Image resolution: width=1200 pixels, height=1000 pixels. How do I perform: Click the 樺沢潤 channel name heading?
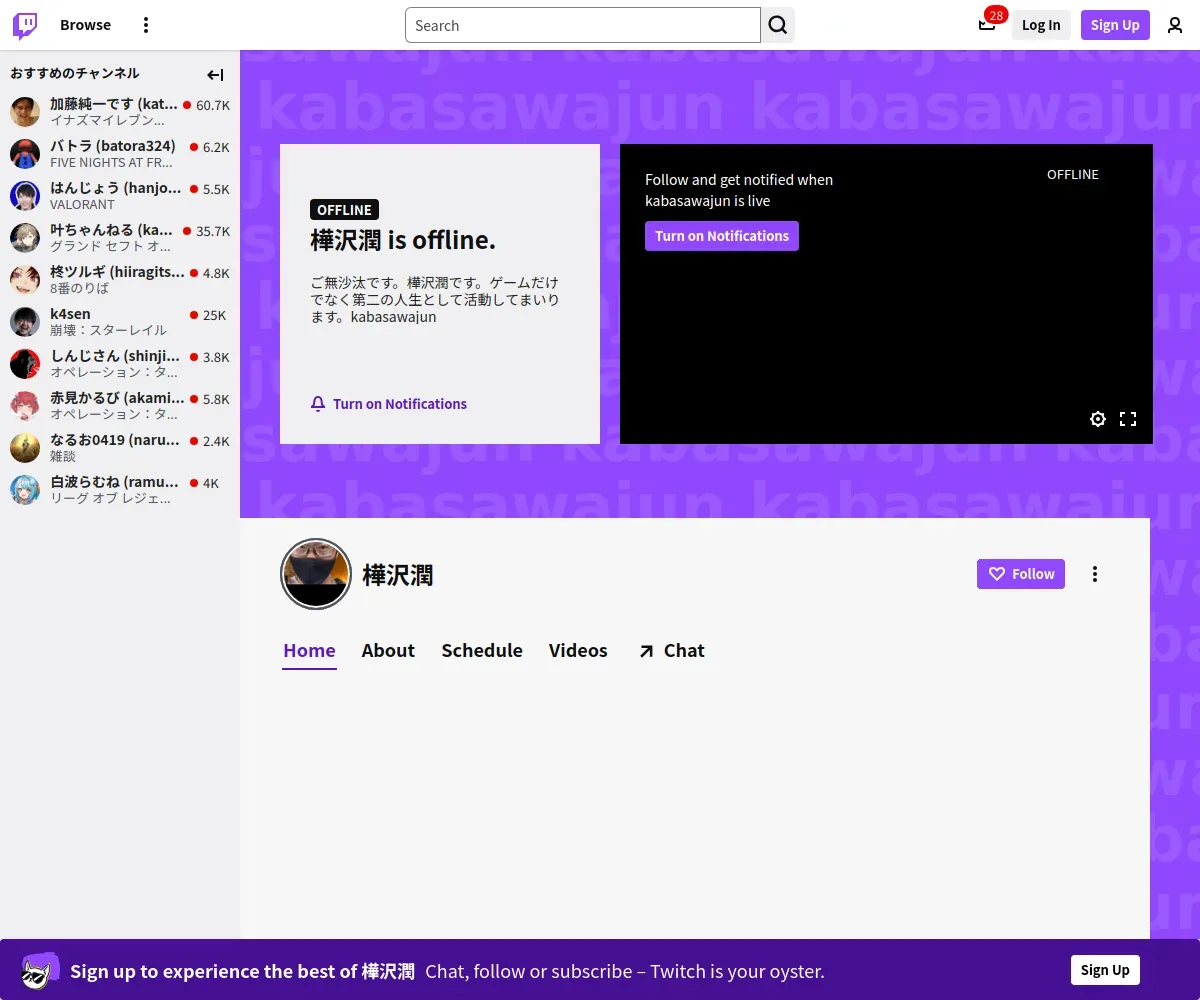398,575
